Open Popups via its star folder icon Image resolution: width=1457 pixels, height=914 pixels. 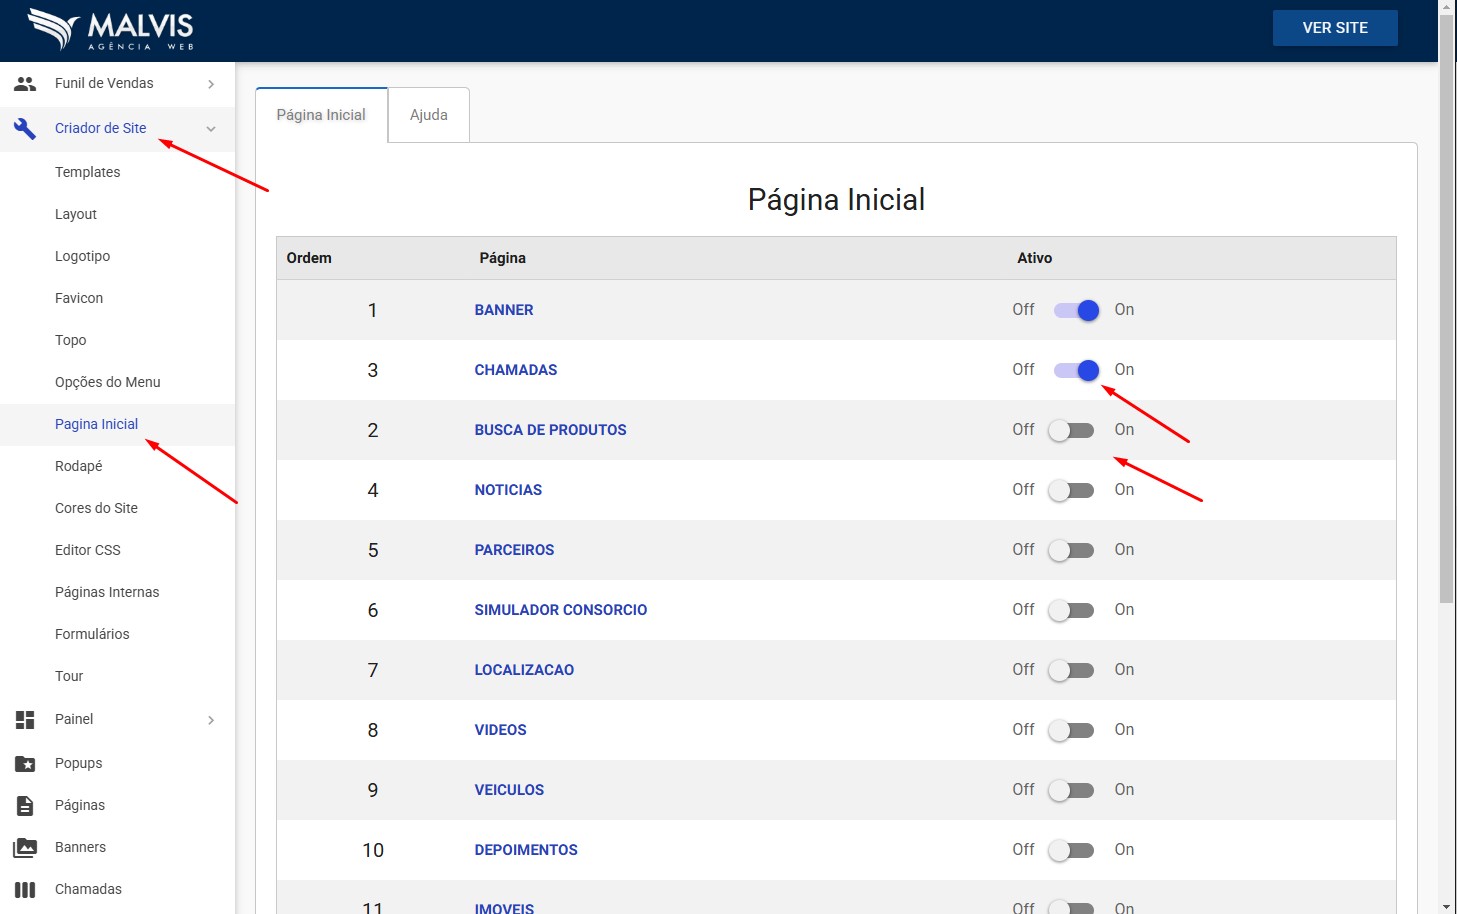coord(25,764)
